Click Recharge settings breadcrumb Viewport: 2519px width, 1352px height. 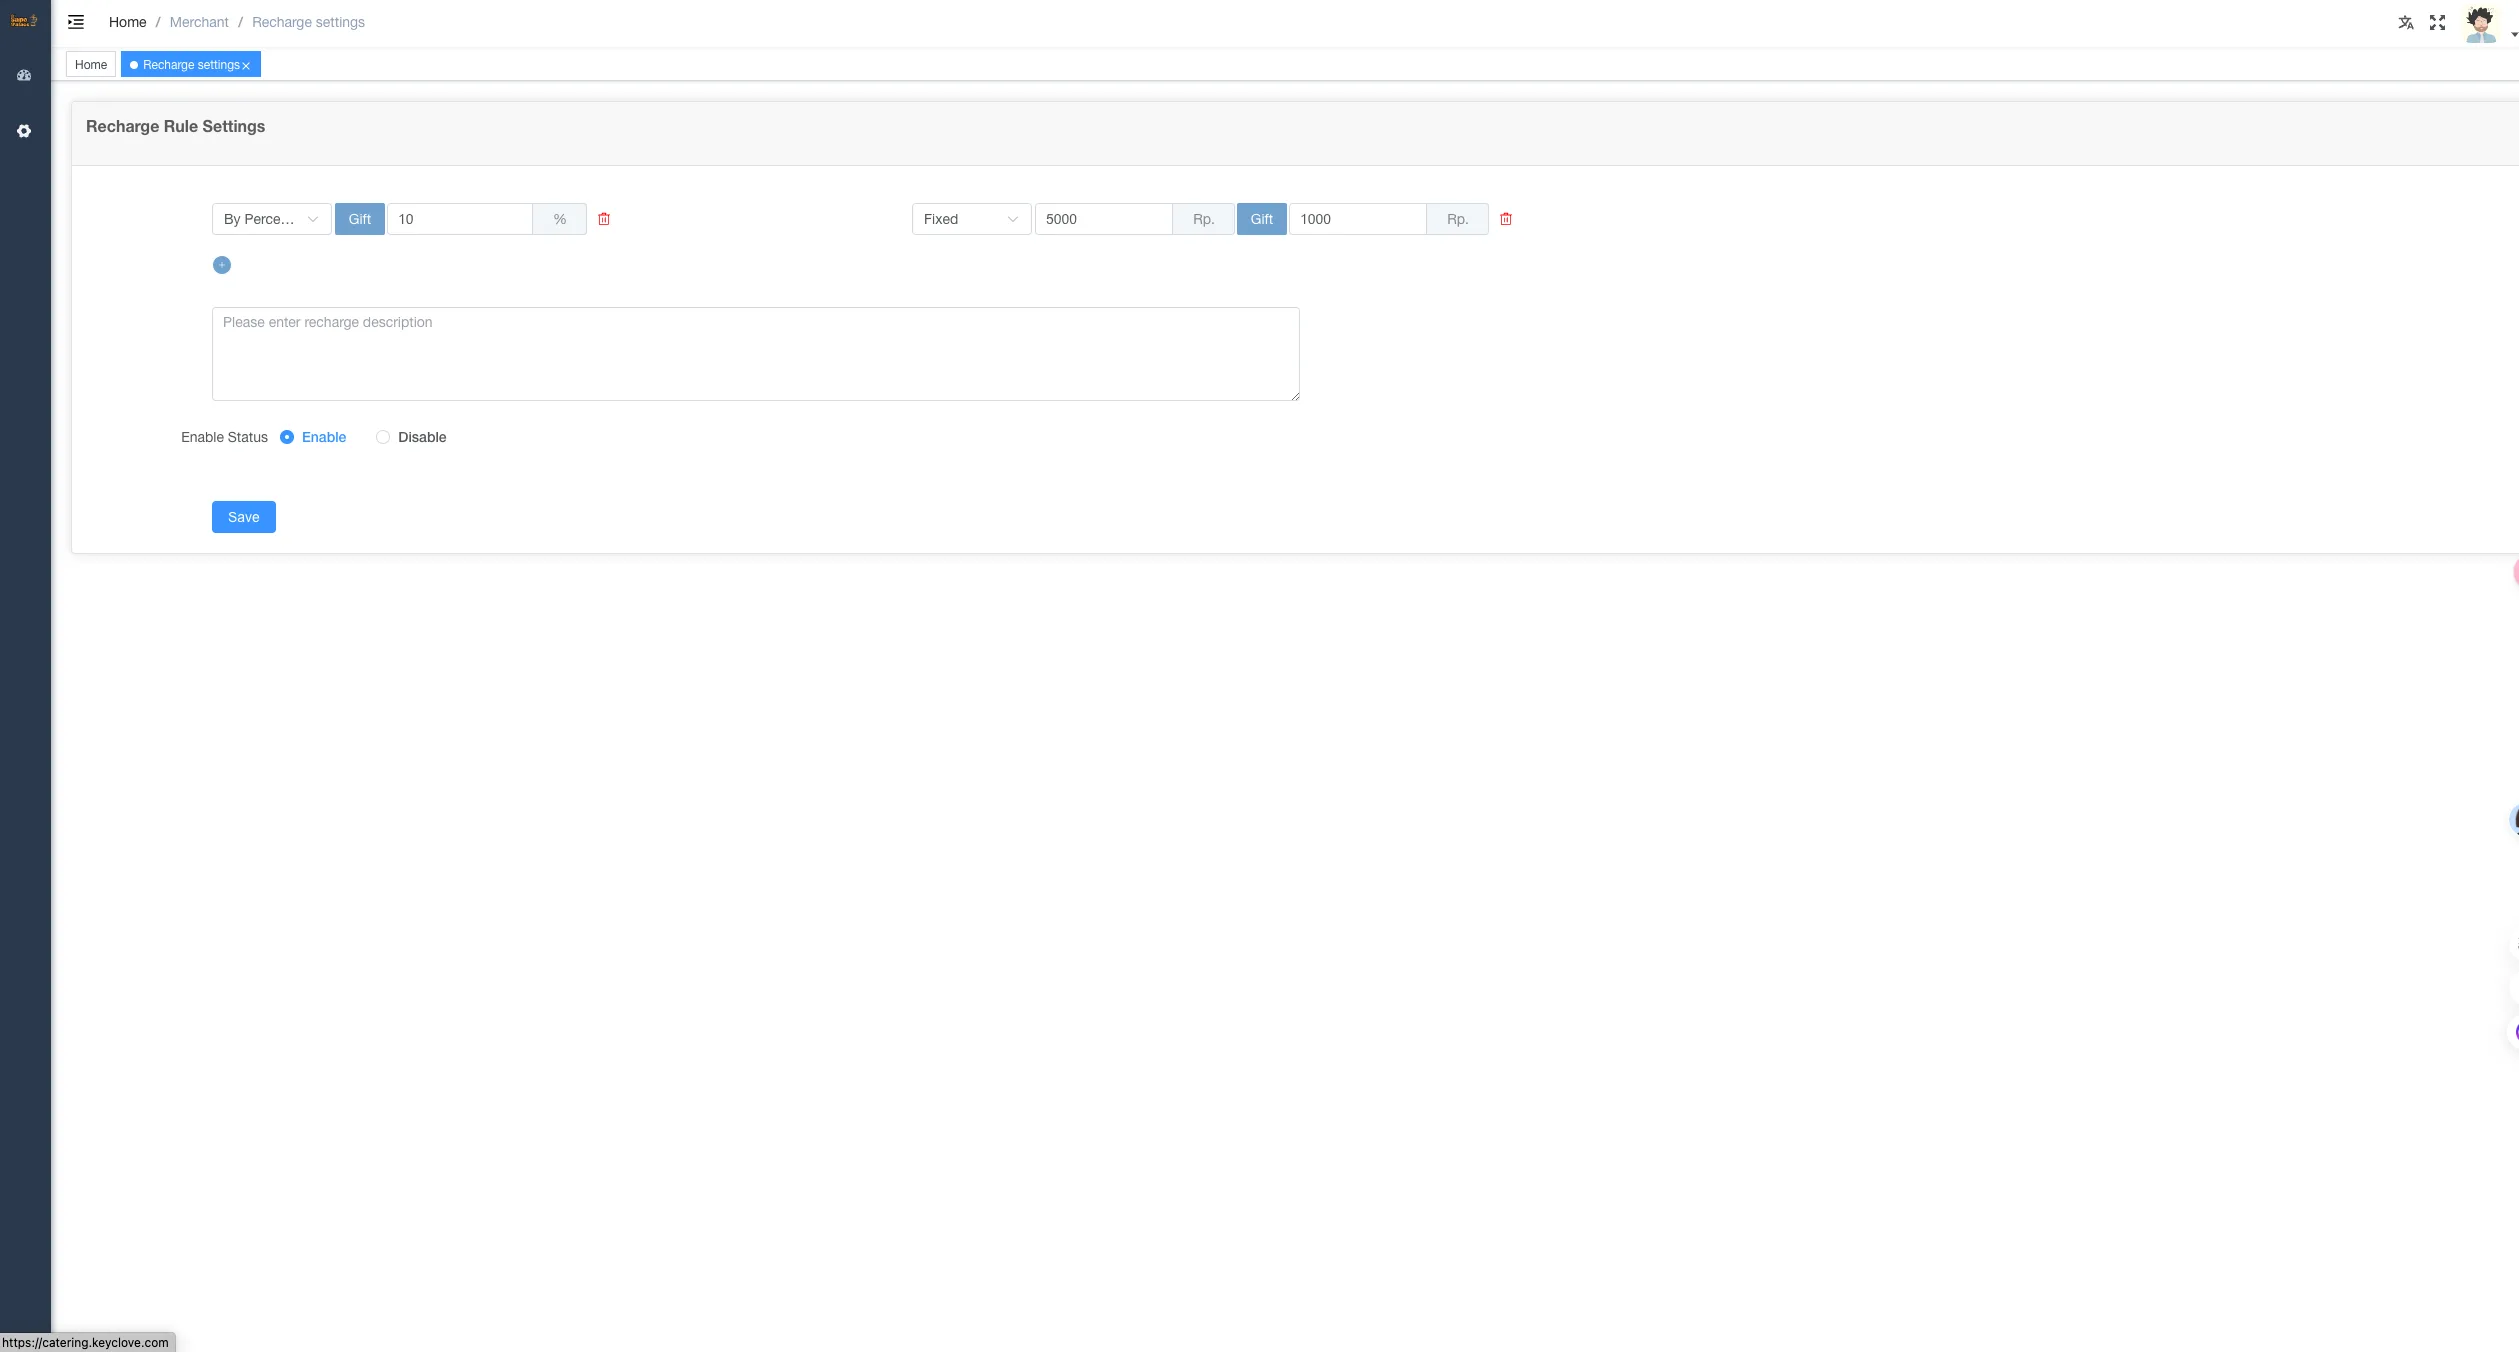(308, 22)
